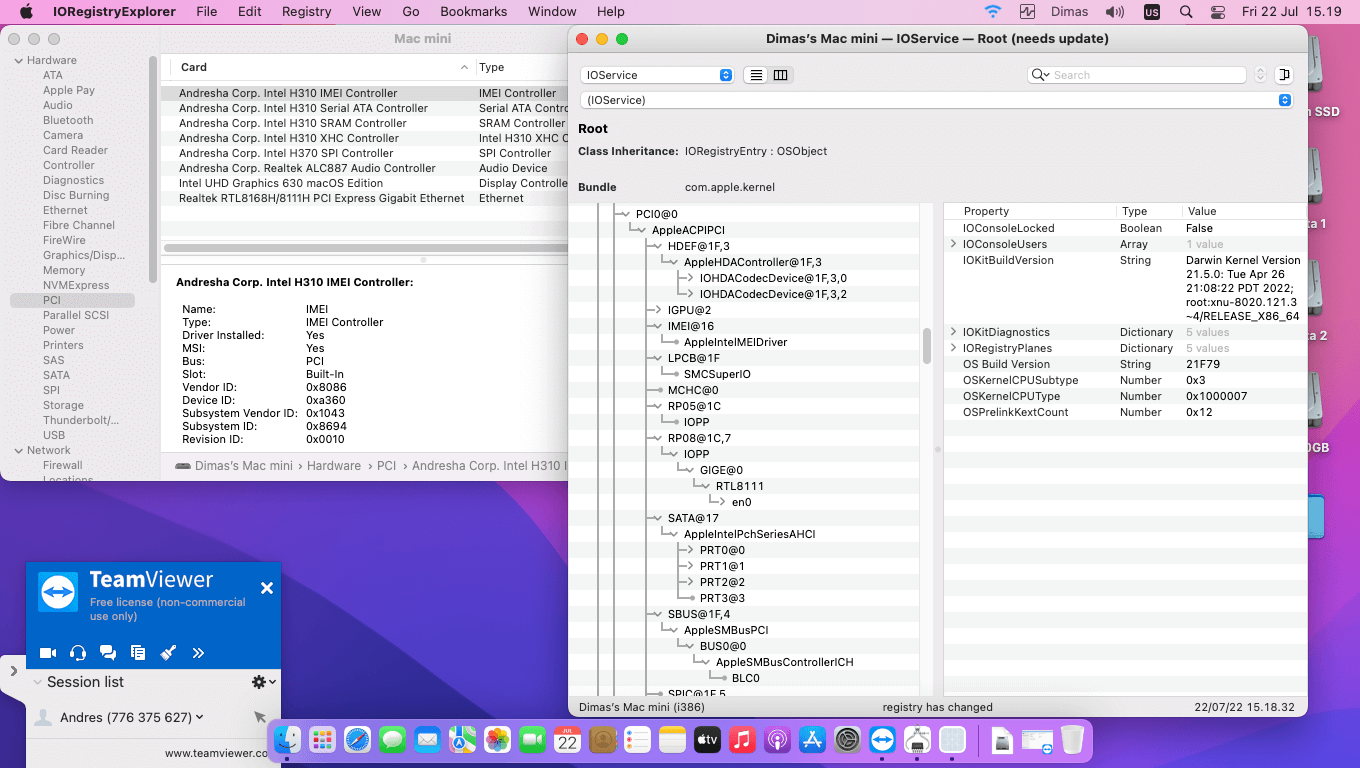Switch to list view in IORegistryExplorer

coord(756,75)
